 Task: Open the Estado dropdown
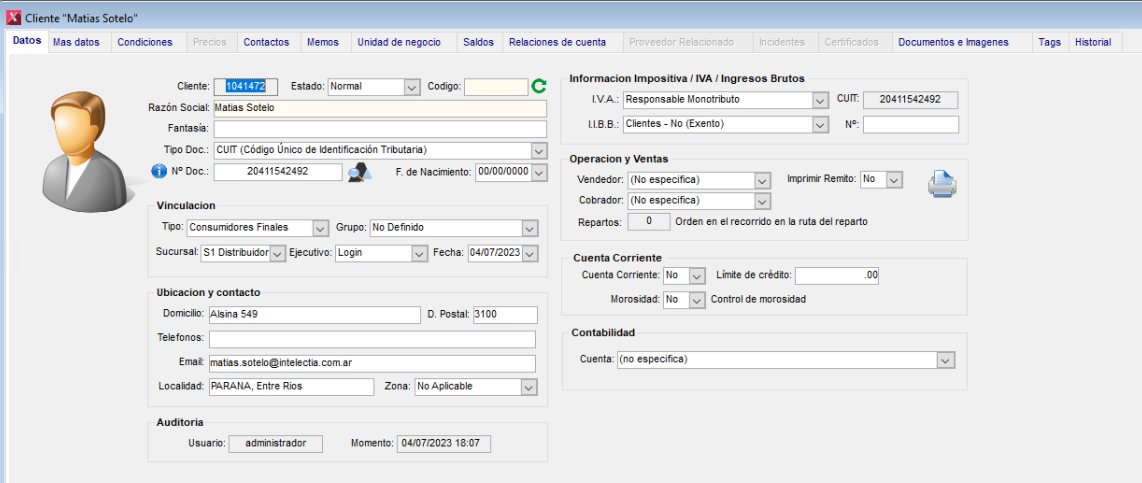coord(411,87)
